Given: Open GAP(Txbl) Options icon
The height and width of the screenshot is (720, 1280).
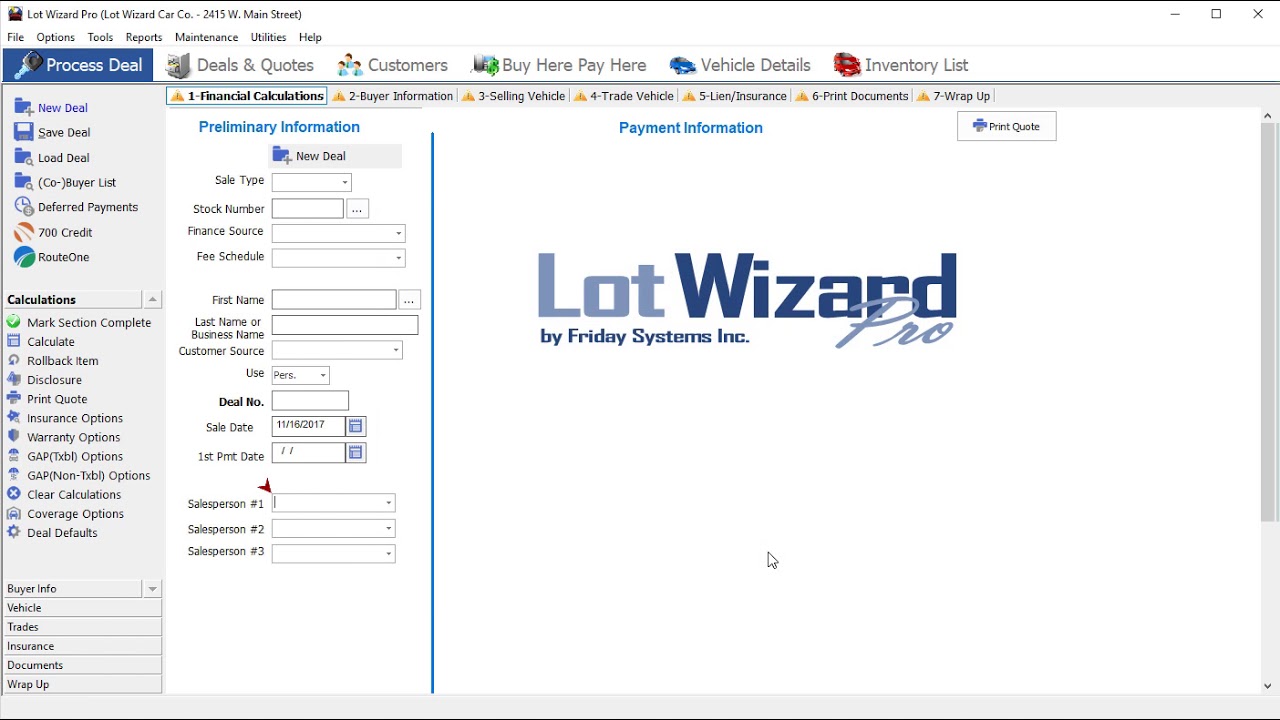Looking at the screenshot, I should pos(14,455).
